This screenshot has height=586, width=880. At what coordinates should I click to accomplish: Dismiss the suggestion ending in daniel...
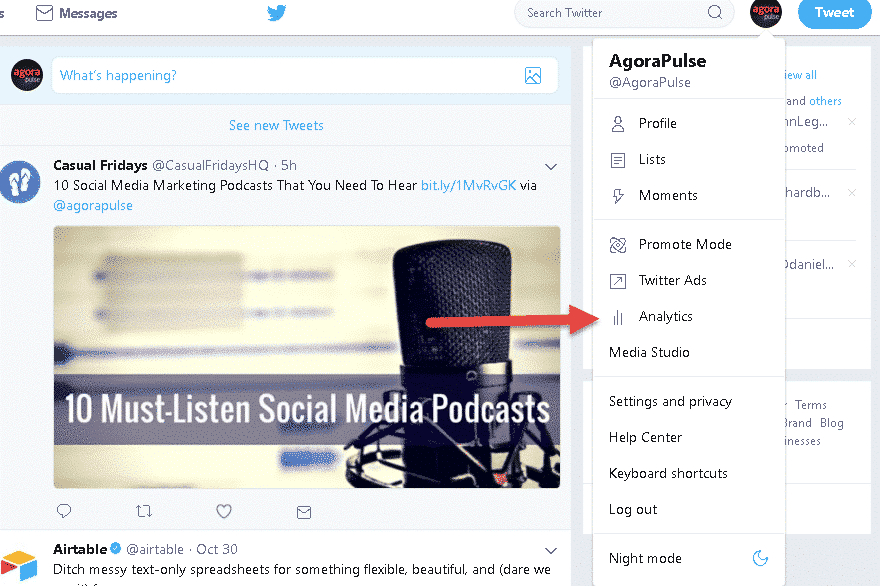[852, 264]
